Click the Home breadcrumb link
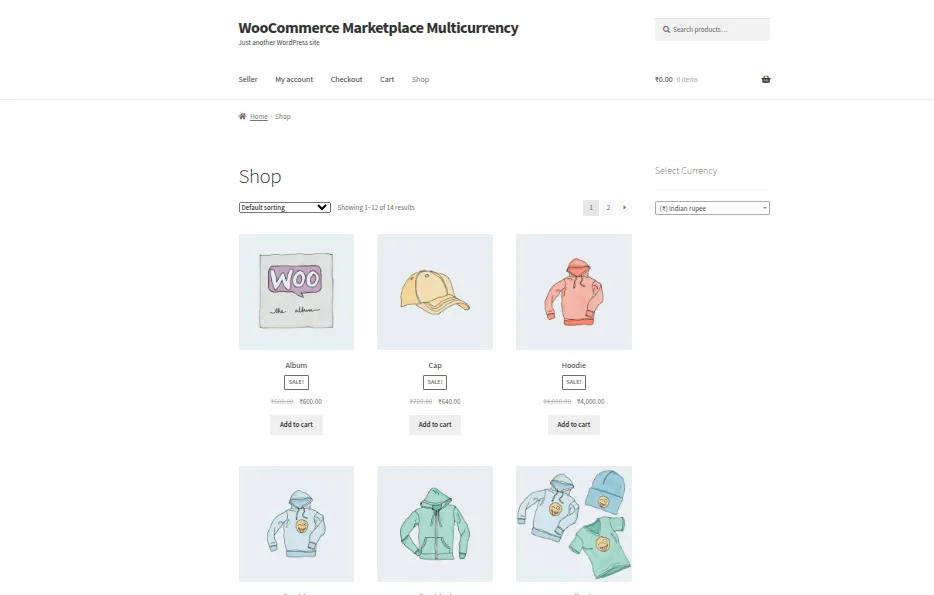This screenshot has height=595, width=934. (259, 116)
